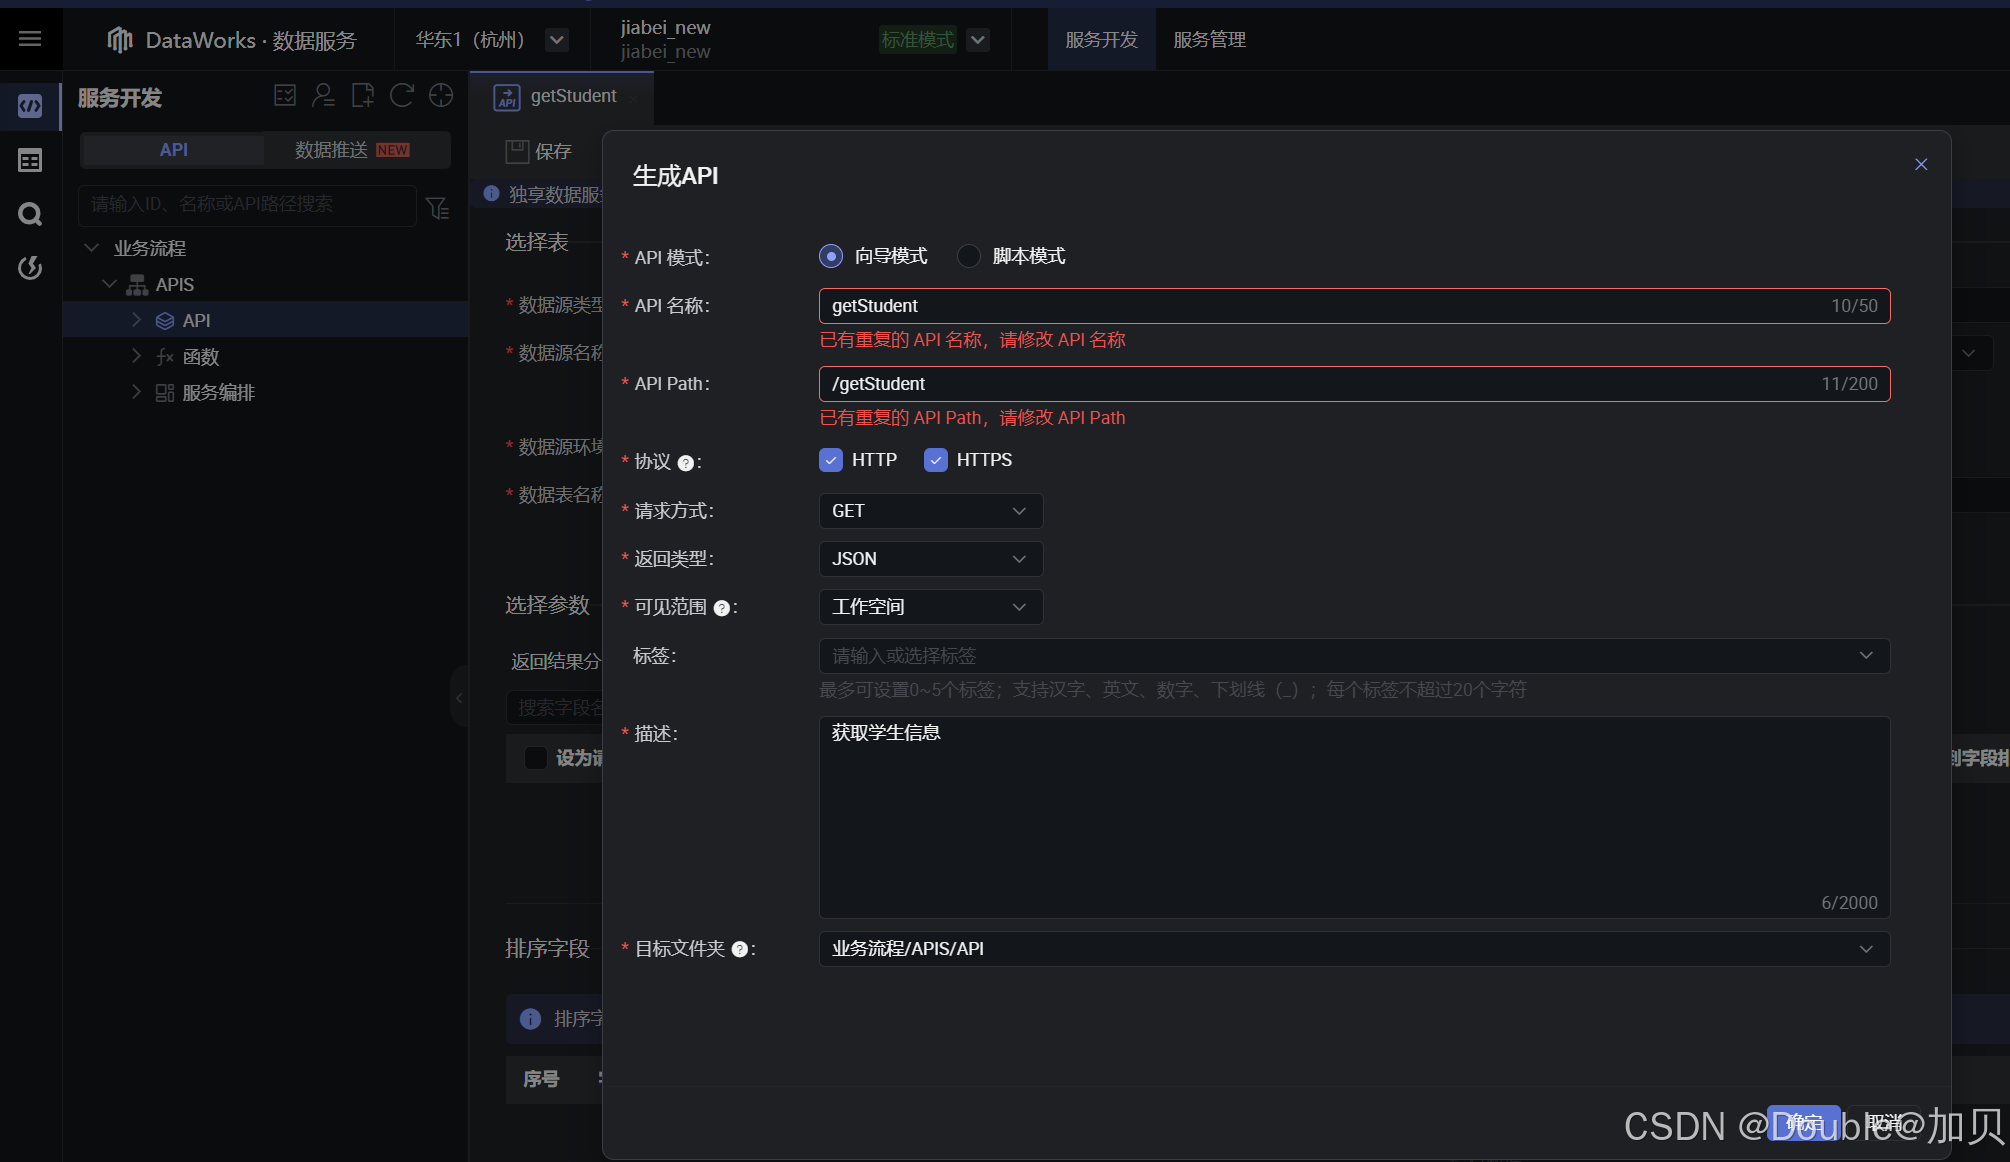The height and width of the screenshot is (1162, 2010).
Task: Click the 保存 save icon
Action: [x=516, y=151]
